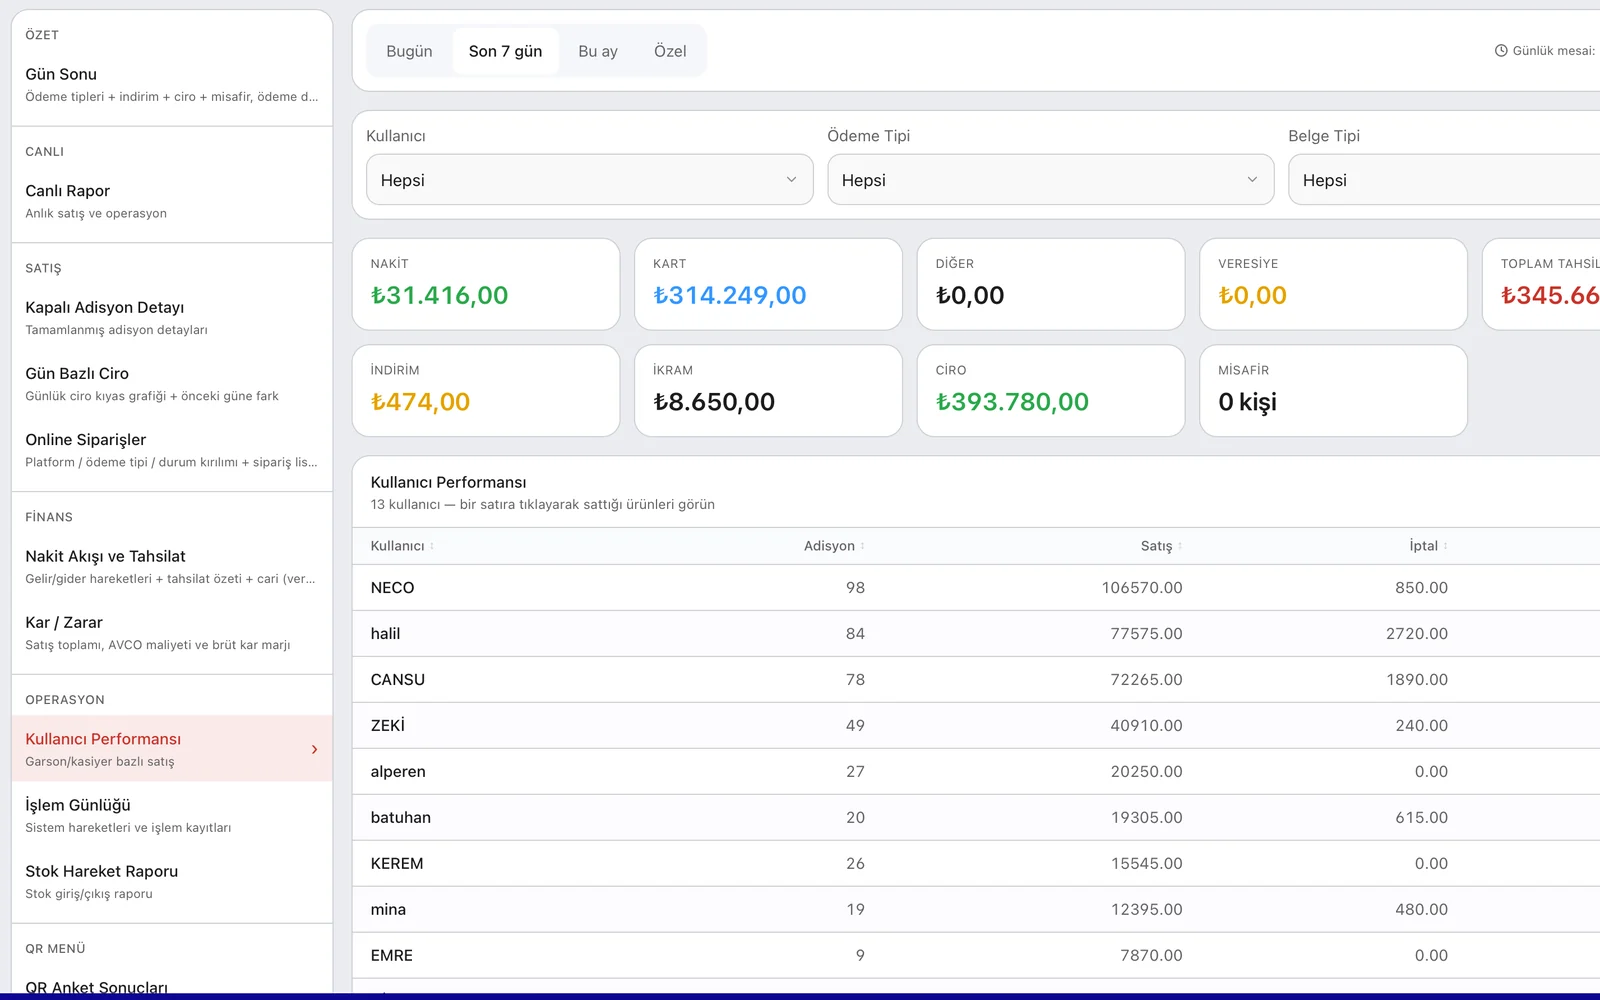
Task: Click the mina user row
Action: (x=976, y=910)
